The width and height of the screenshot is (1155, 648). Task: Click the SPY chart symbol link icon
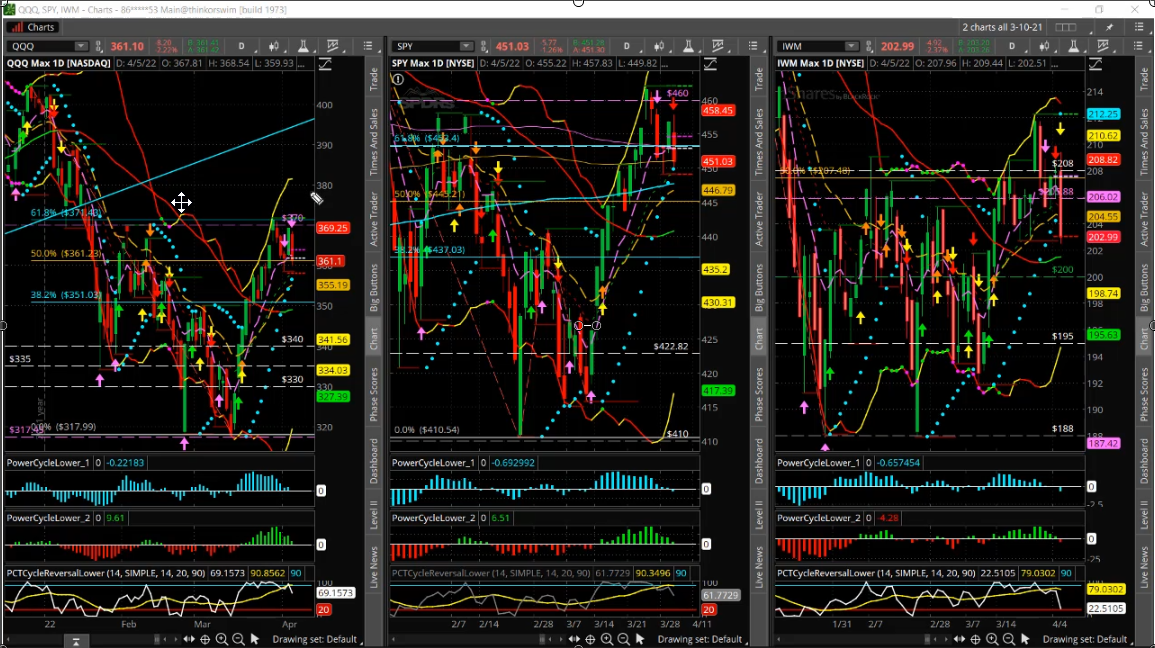pyautogui.click(x=484, y=46)
